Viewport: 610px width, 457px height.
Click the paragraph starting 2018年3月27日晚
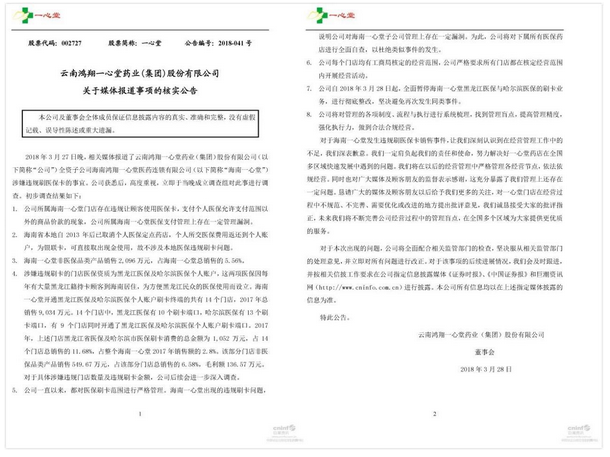tap(140, 176)
